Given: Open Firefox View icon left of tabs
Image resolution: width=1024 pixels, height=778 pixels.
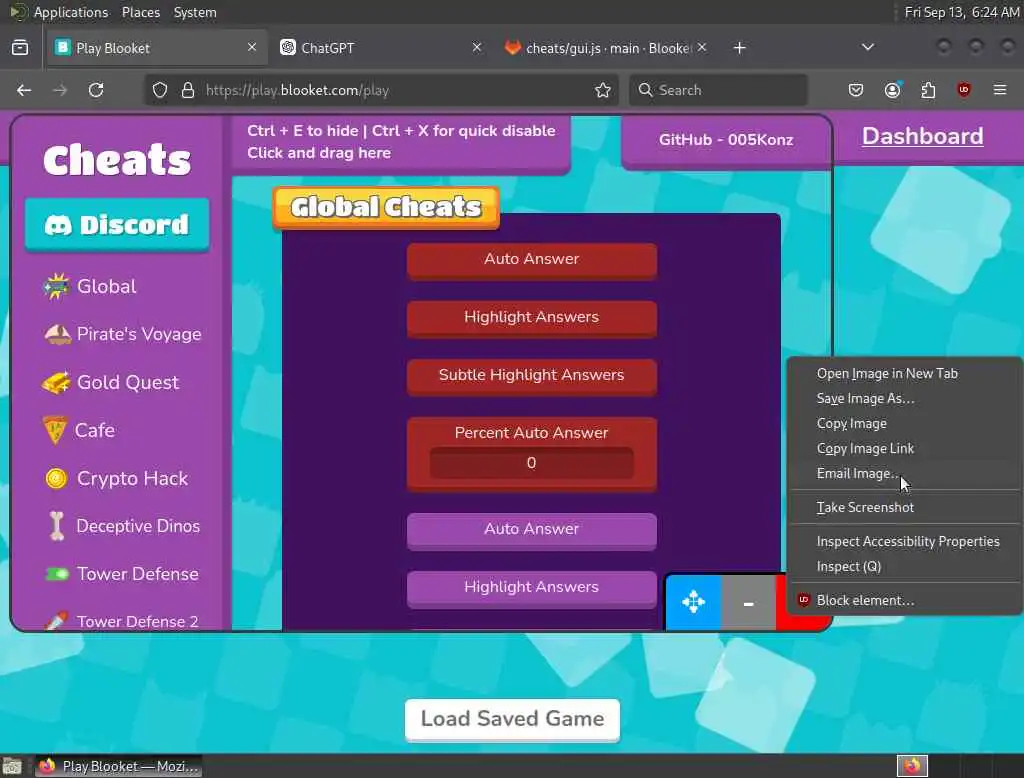Looking at the screenshot, I should point(20,48).
